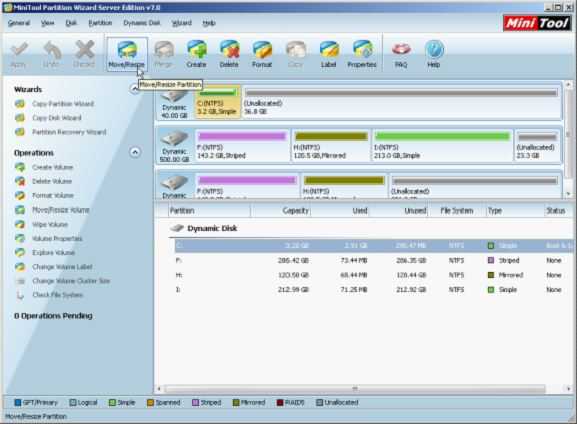The image size is (577, 424).
Task: Open the Partition menu
Action: 100,23
